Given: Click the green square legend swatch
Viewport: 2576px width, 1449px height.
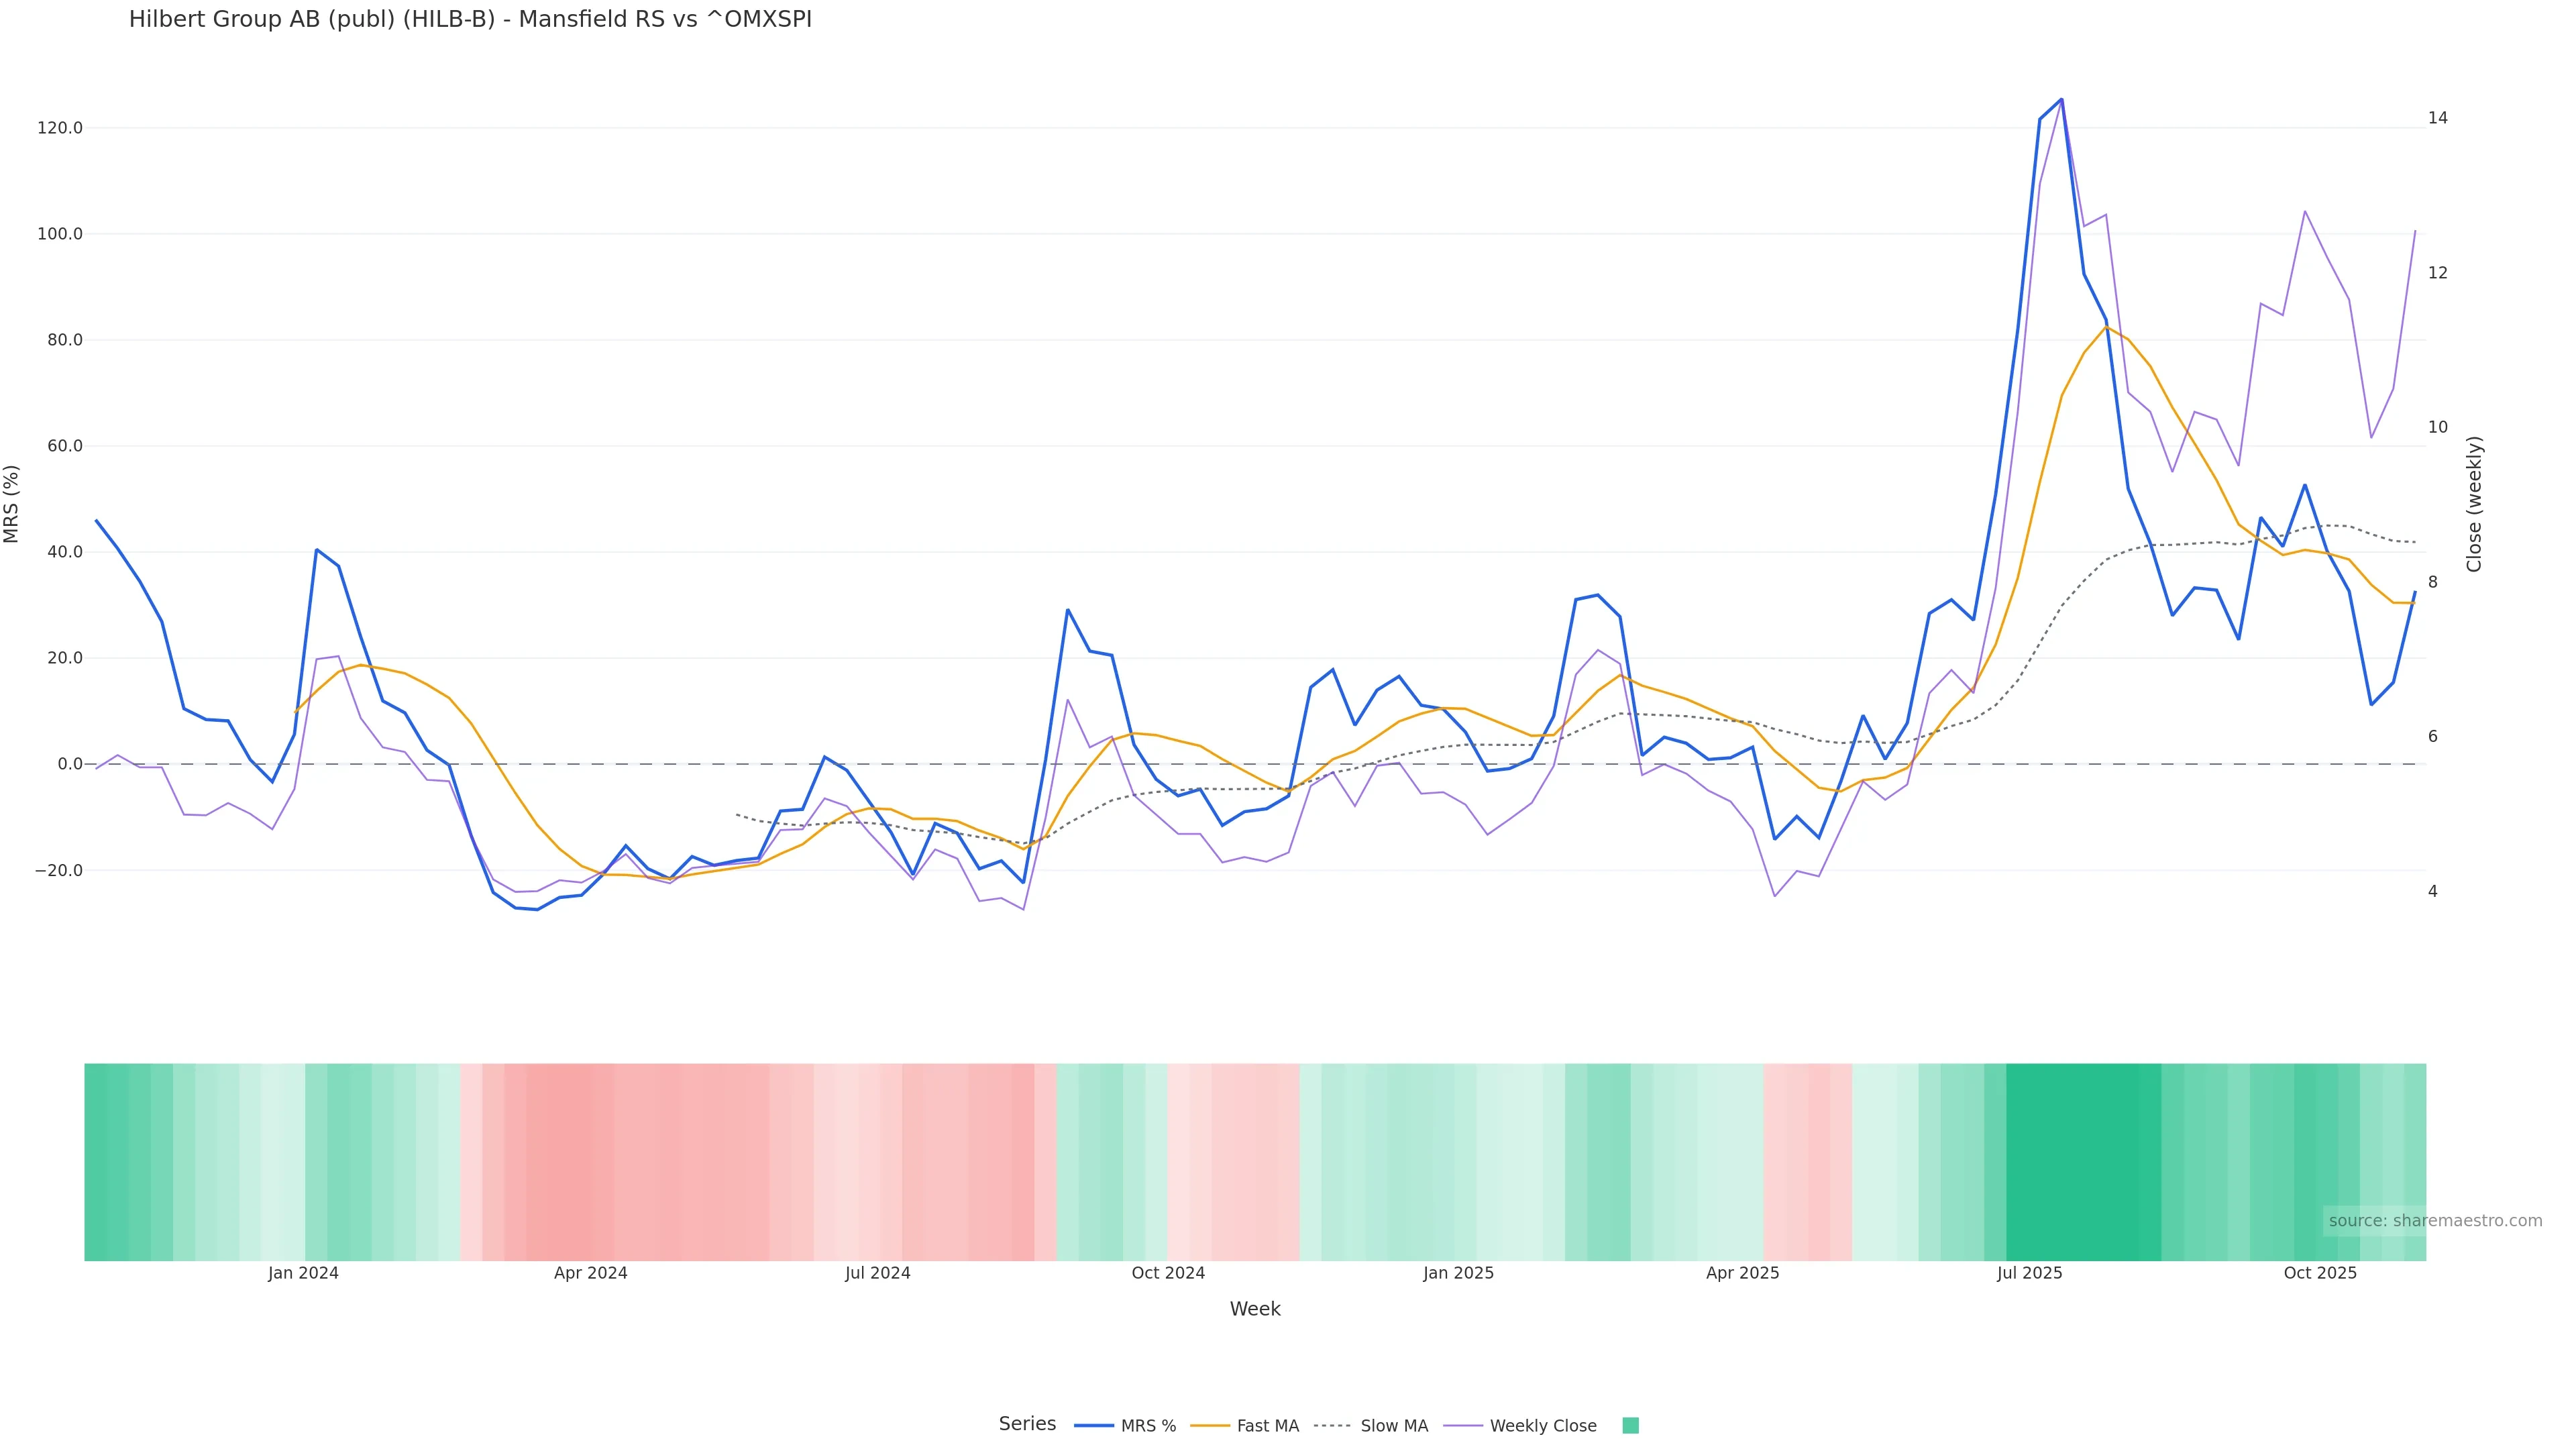Looking at the screenshot, I should click(1630, 1426).
